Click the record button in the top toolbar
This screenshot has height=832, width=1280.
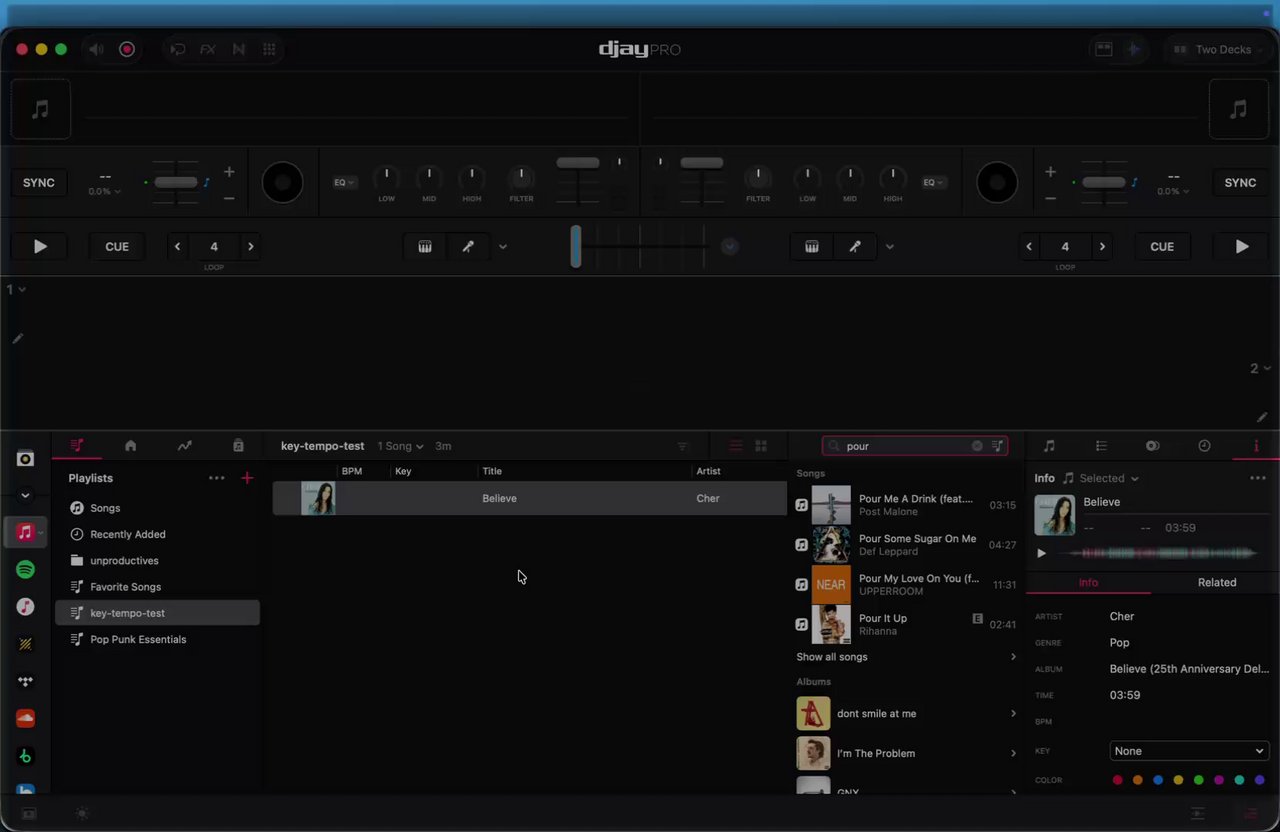[127, 49]
